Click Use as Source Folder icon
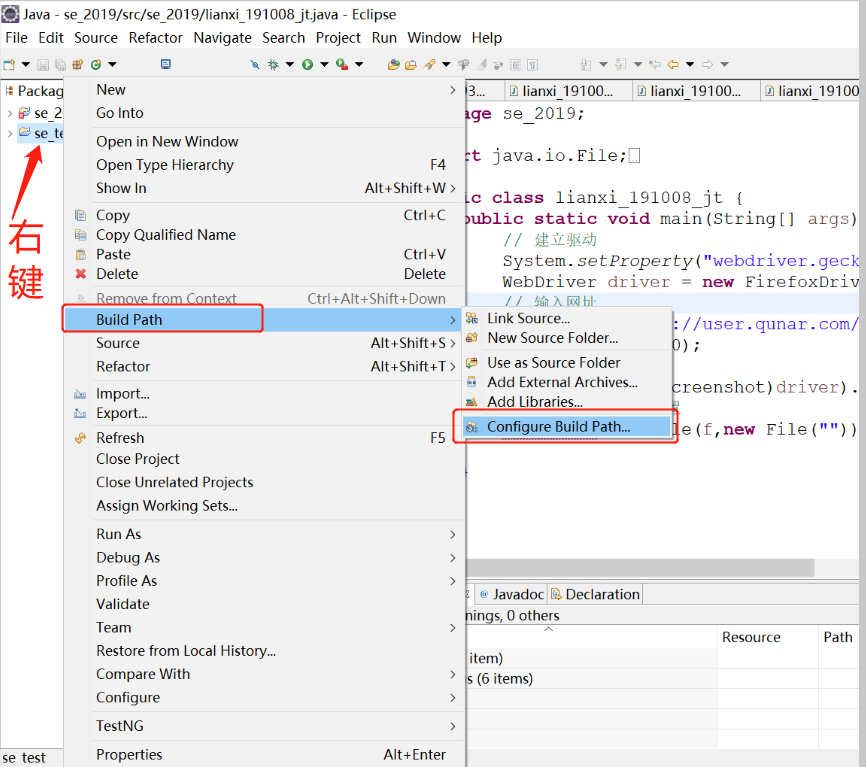The image size is (866, 767). [472, 363]
